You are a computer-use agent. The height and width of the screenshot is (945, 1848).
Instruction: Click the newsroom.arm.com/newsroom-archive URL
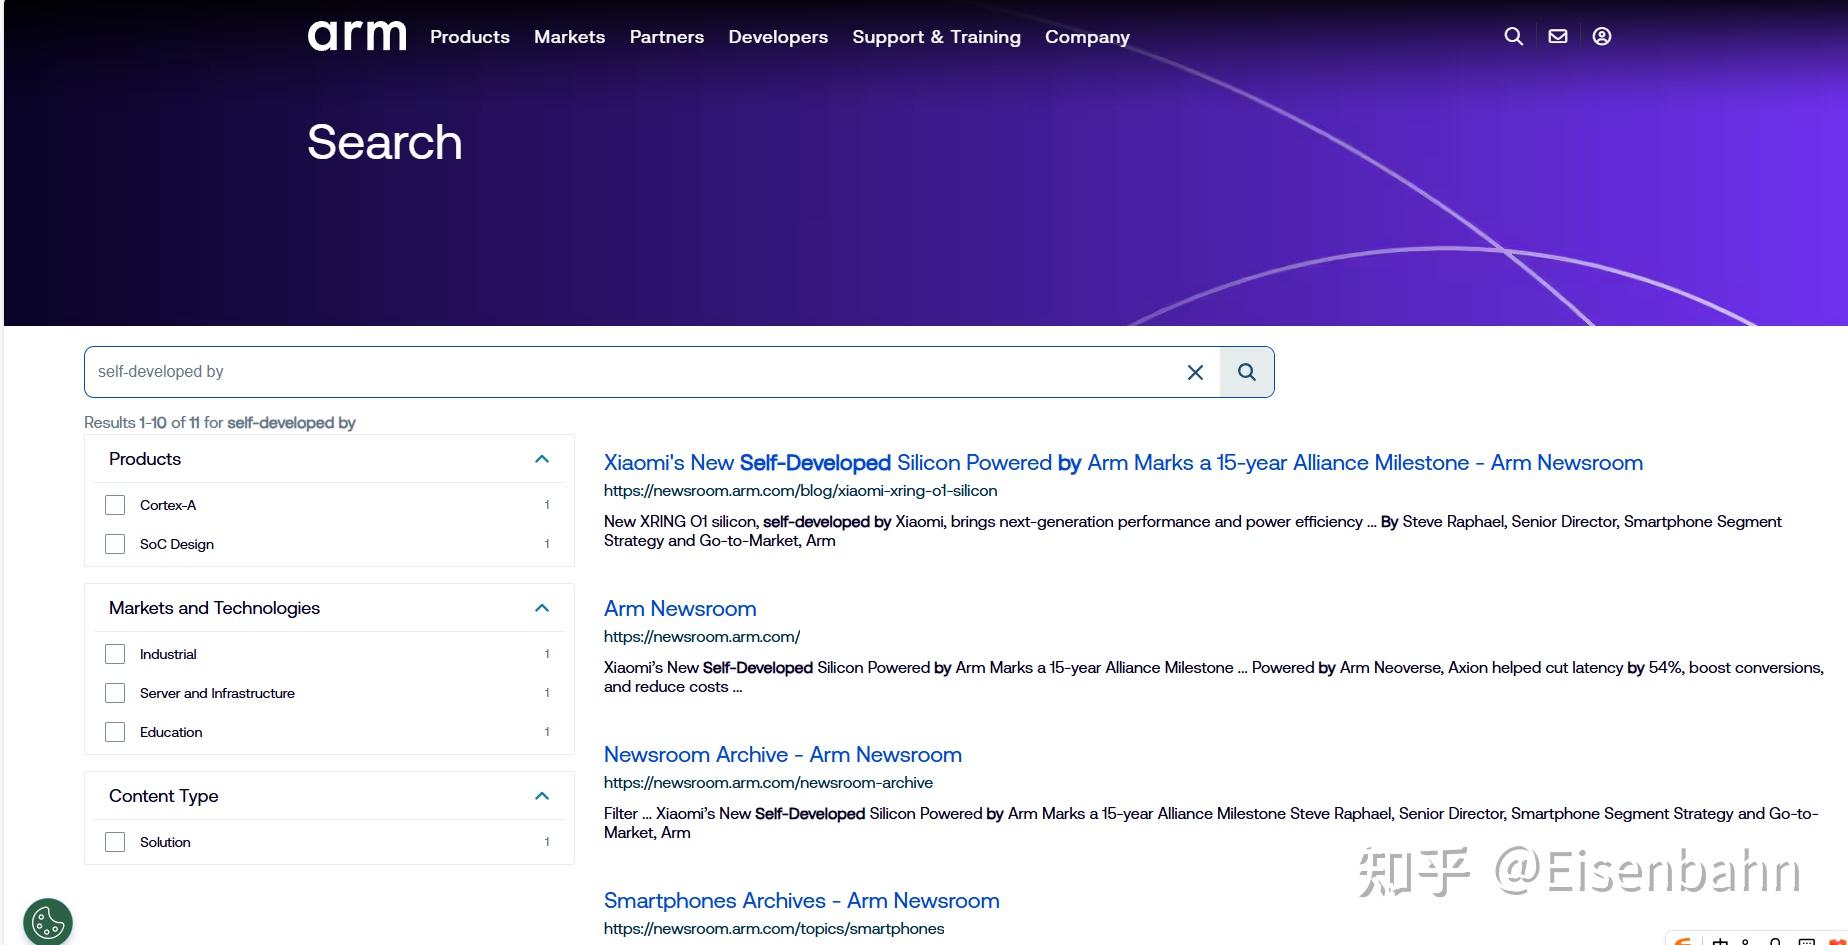click(x=768, y=783)
